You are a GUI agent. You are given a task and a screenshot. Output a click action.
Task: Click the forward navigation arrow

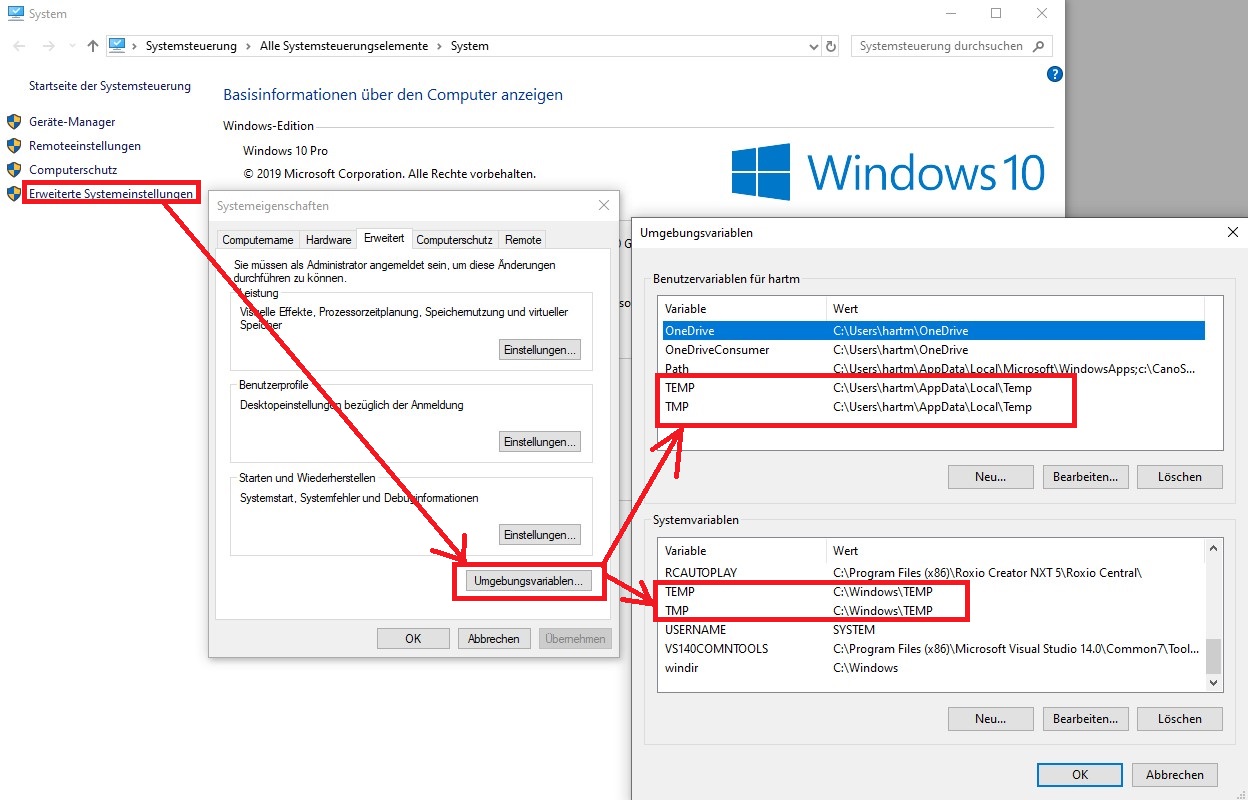point(49,46)
